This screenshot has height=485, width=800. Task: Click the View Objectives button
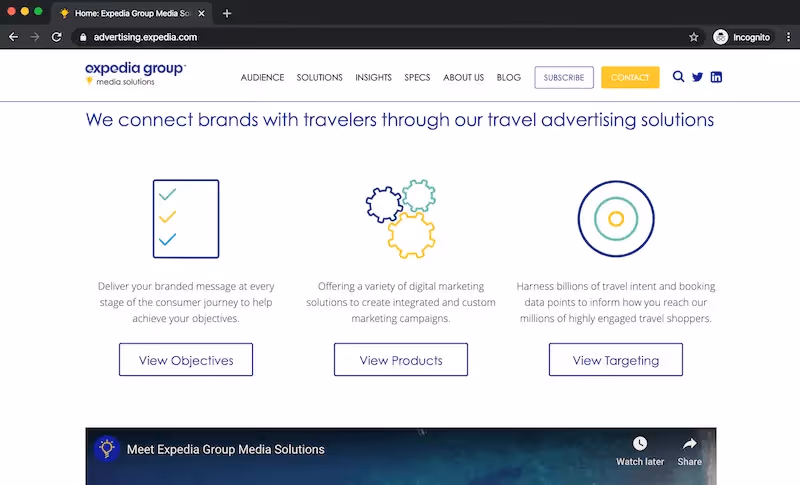pos(186,360)
